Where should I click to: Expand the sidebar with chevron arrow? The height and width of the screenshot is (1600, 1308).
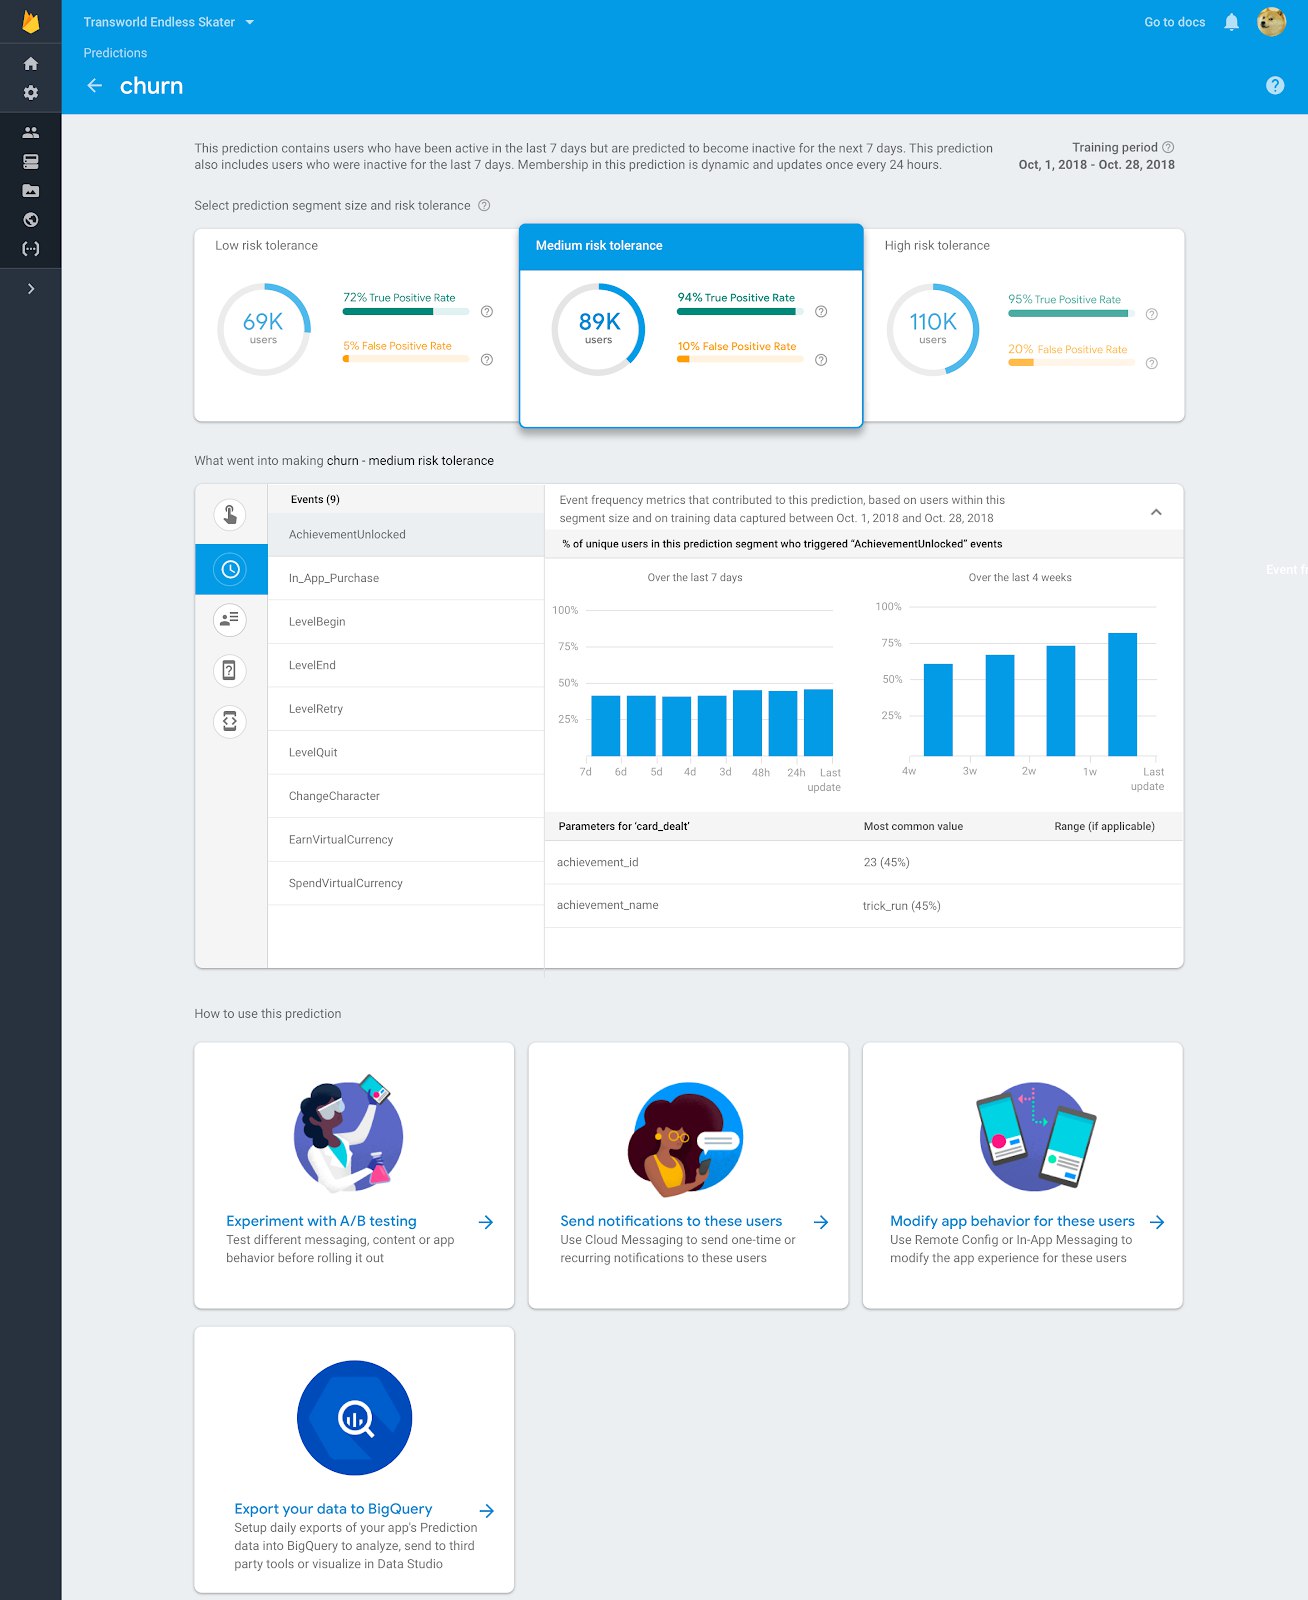tap(31, 289)
